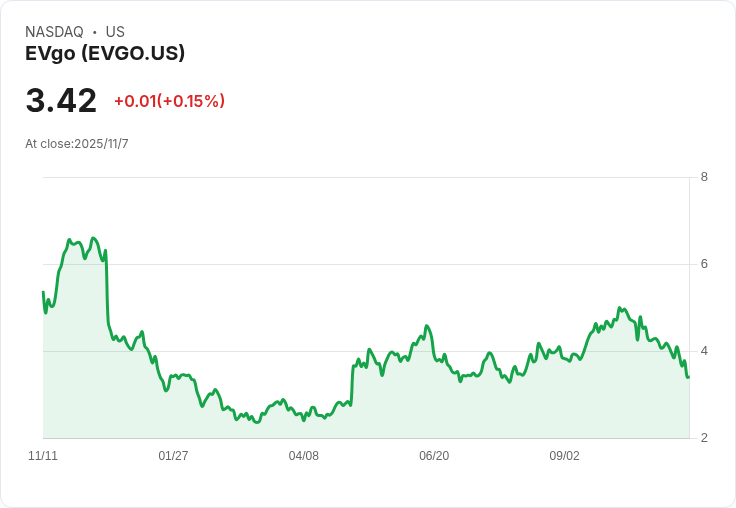Open the EVgo (EVGO.US) stock title
736x508 pixels.
click(x=105, y=54)
